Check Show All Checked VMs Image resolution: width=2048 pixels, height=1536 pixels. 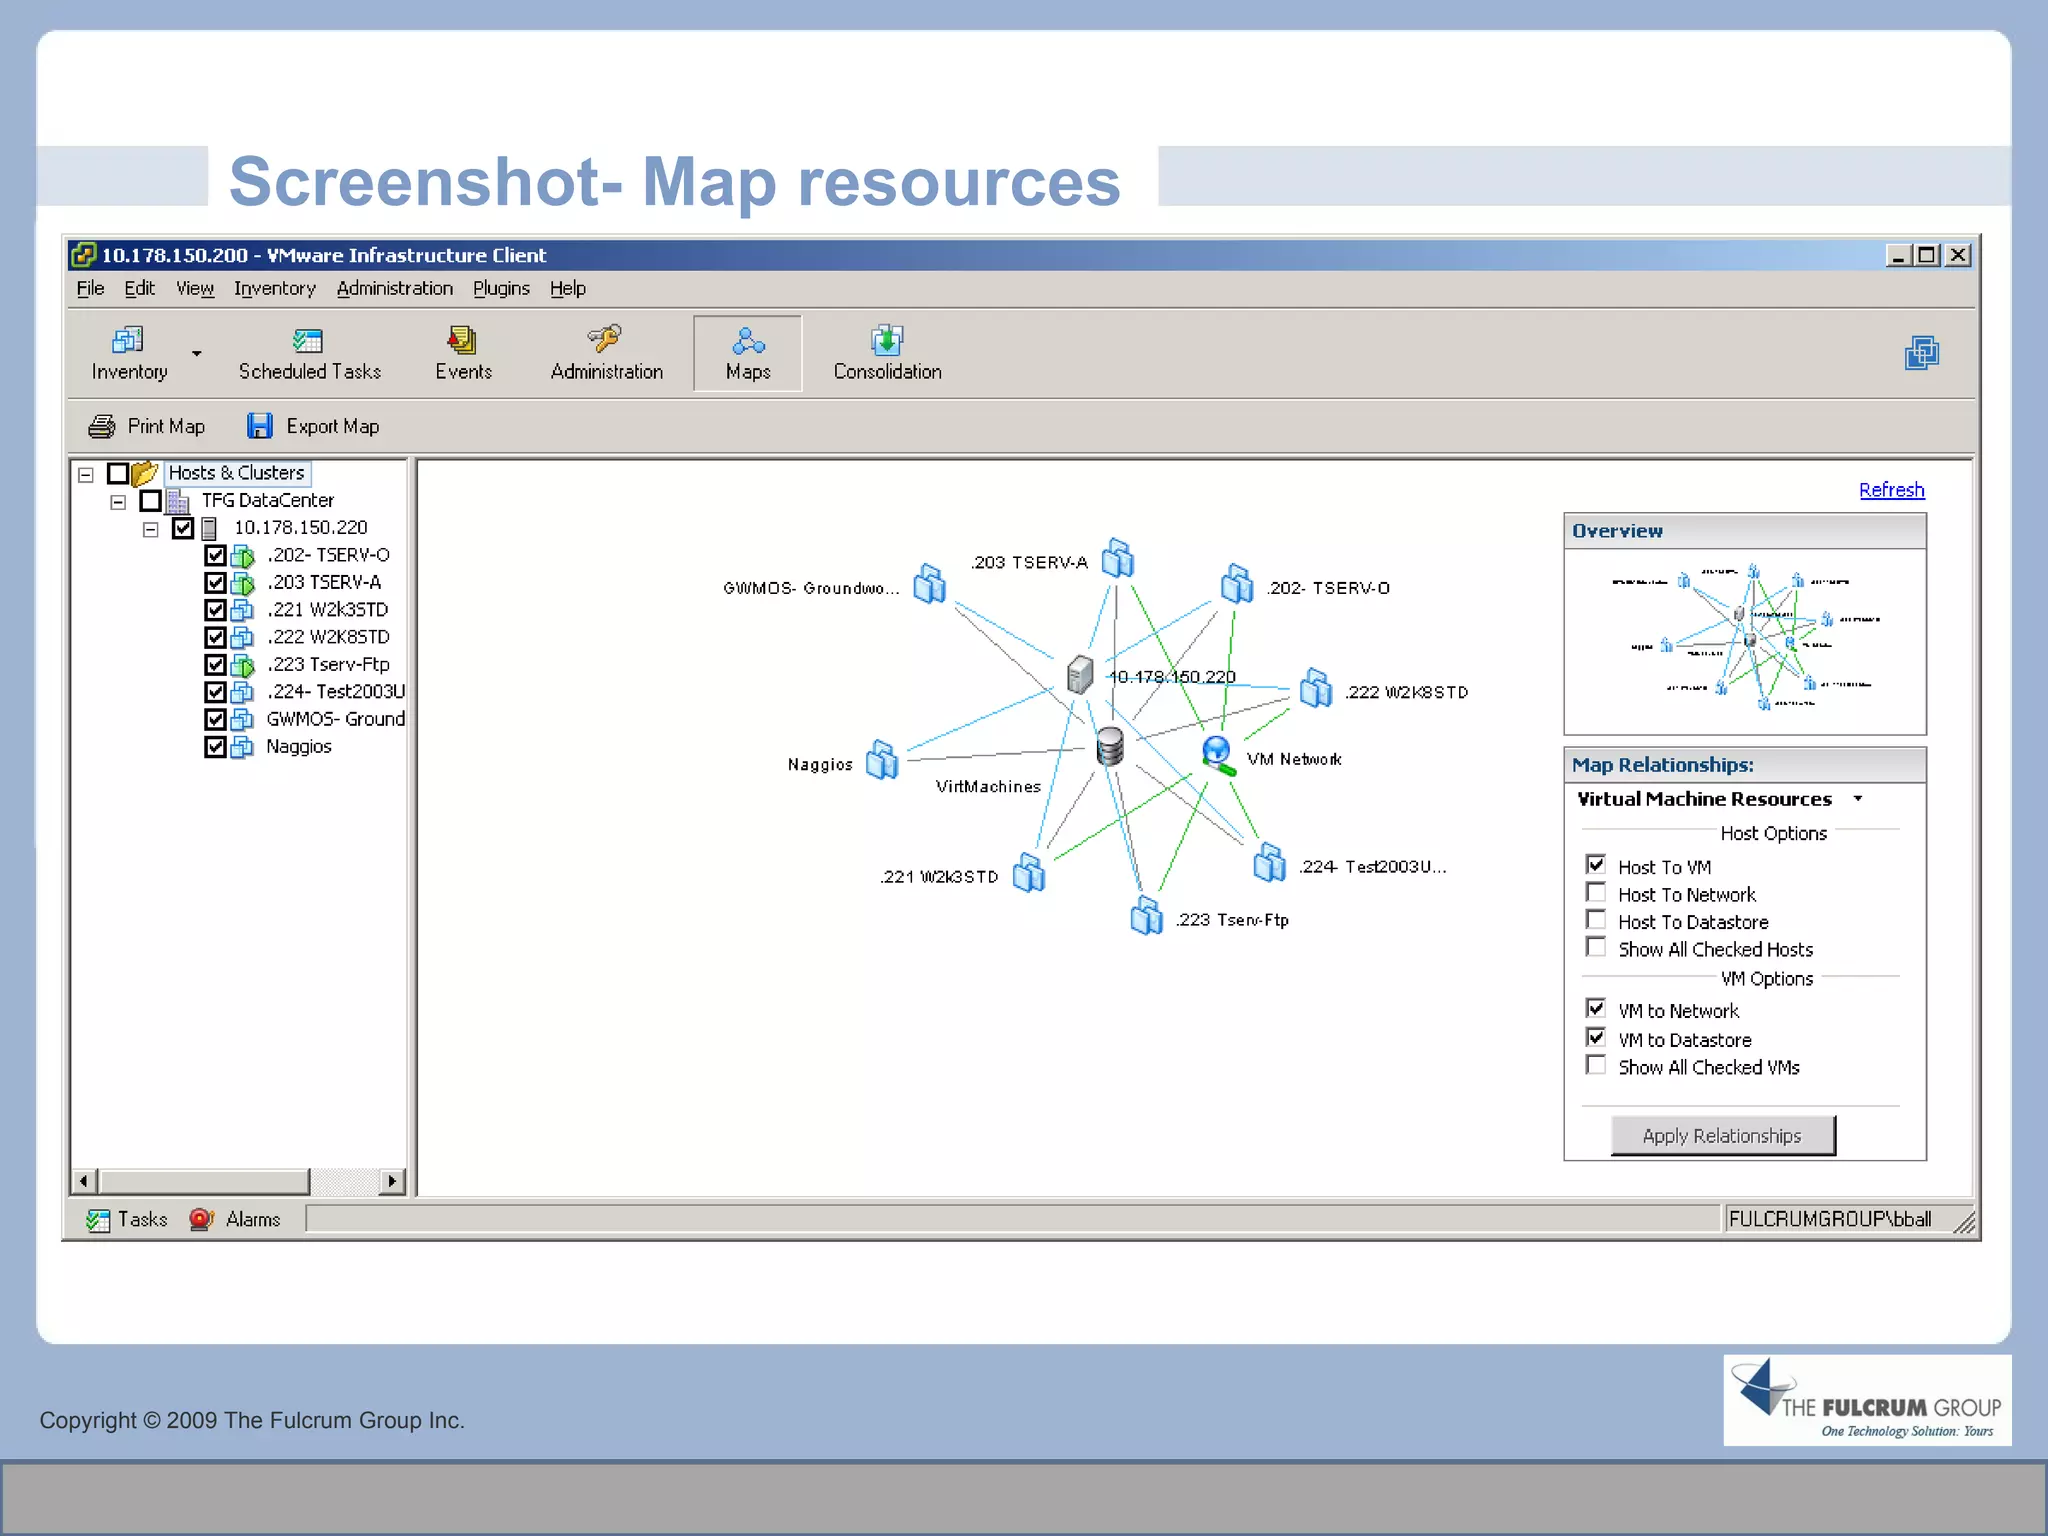(1596, 1065)
